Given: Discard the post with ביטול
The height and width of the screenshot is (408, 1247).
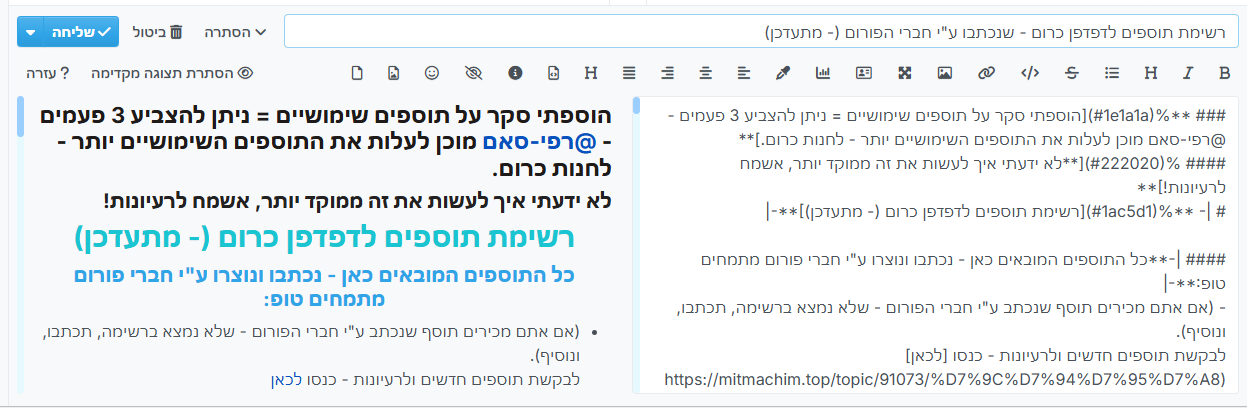Looking at the screenshot, I should [x=157, y=32].
